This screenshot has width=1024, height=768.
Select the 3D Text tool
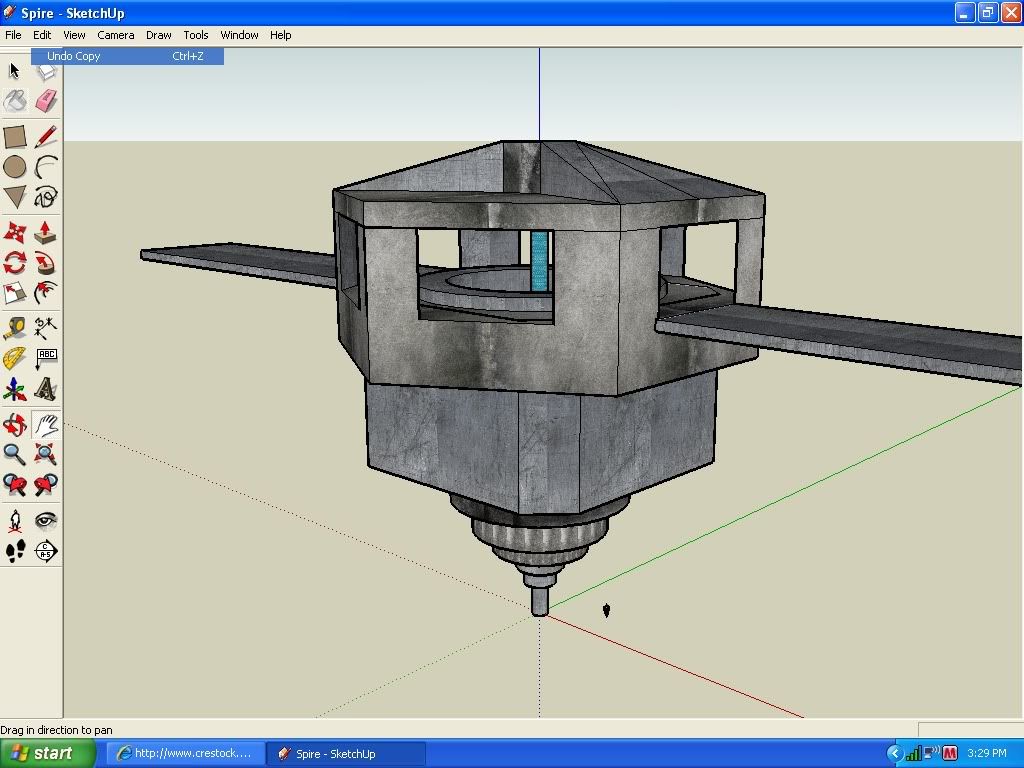[x=46, y=389]
